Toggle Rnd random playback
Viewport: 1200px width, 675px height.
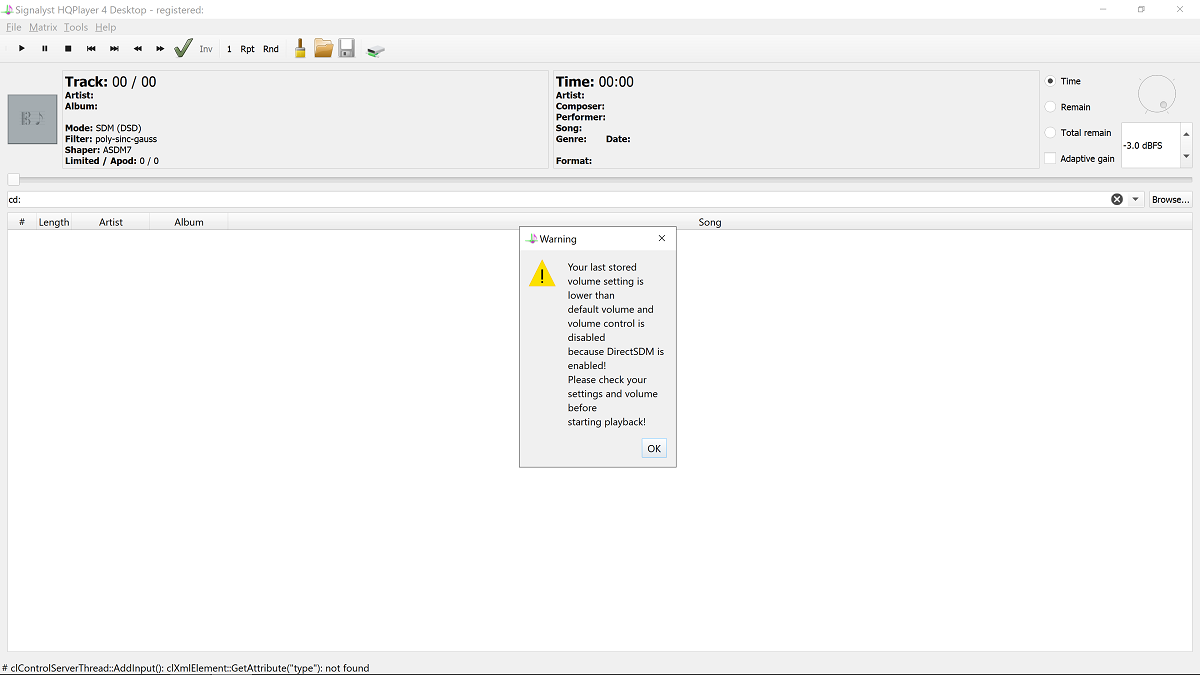271,49
